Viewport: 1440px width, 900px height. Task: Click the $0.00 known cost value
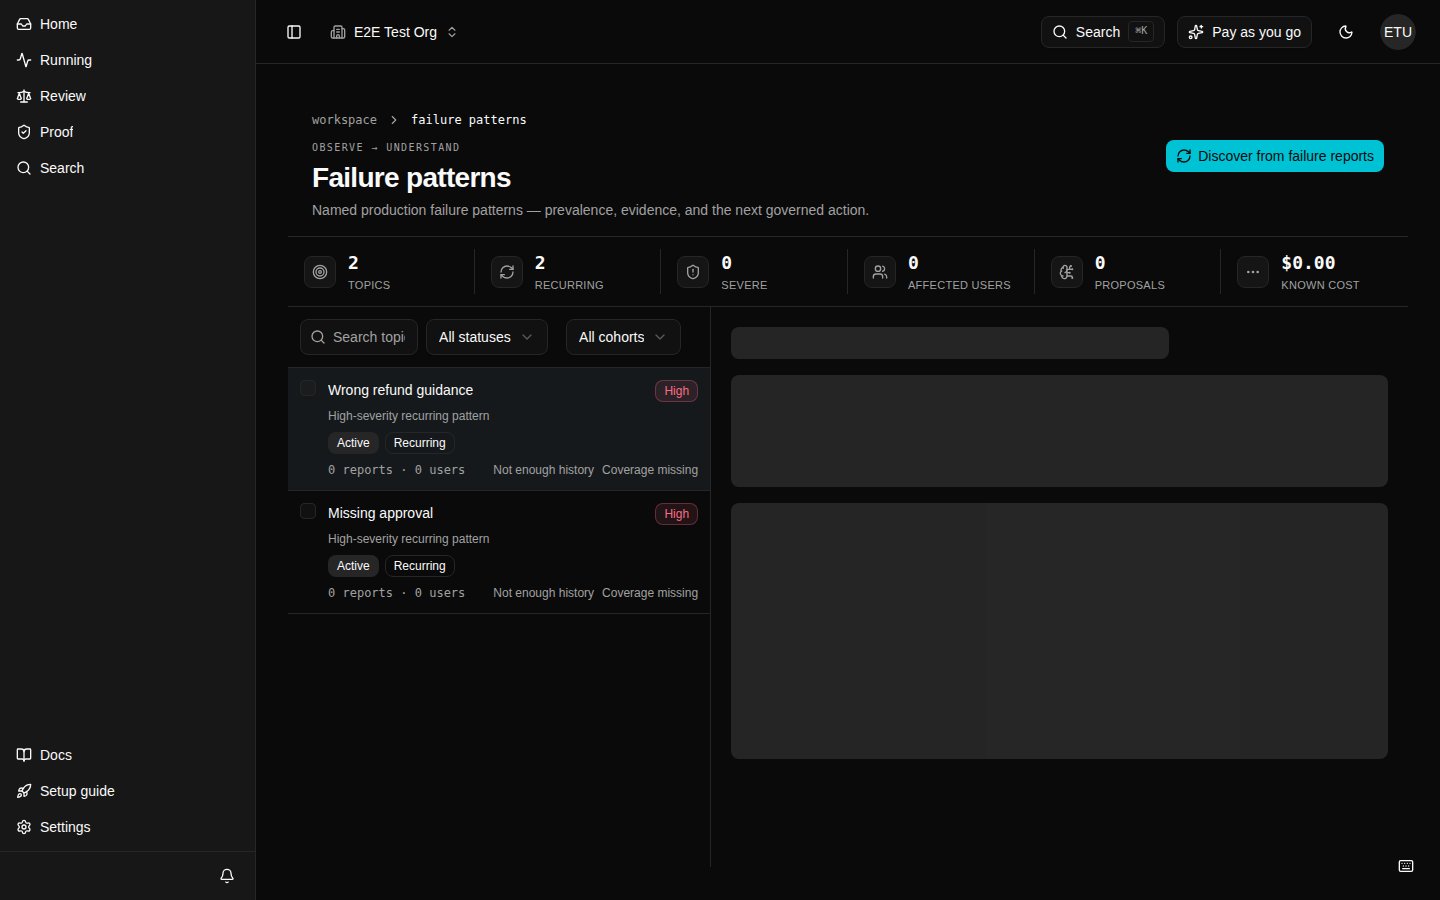point(1308,263)
